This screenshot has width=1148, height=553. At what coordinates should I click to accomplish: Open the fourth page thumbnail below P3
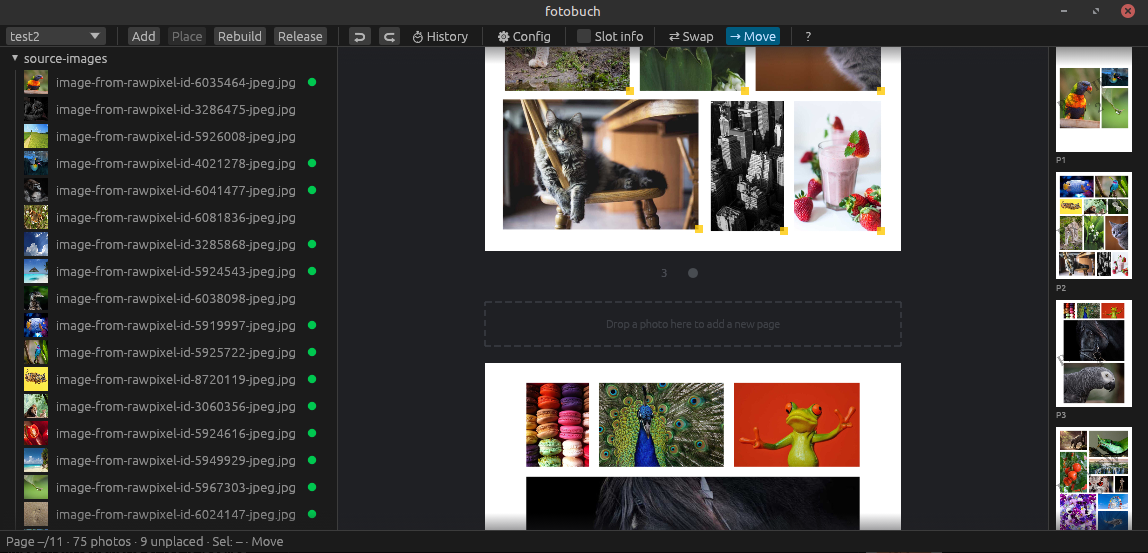pos(1094,479)
